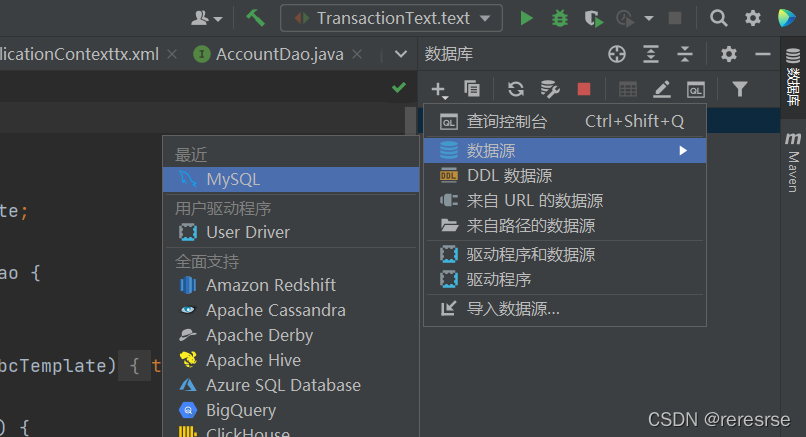This screenshot has width=806, height=437.
Task: Click the Build project hammer icon
Action: 255,18
